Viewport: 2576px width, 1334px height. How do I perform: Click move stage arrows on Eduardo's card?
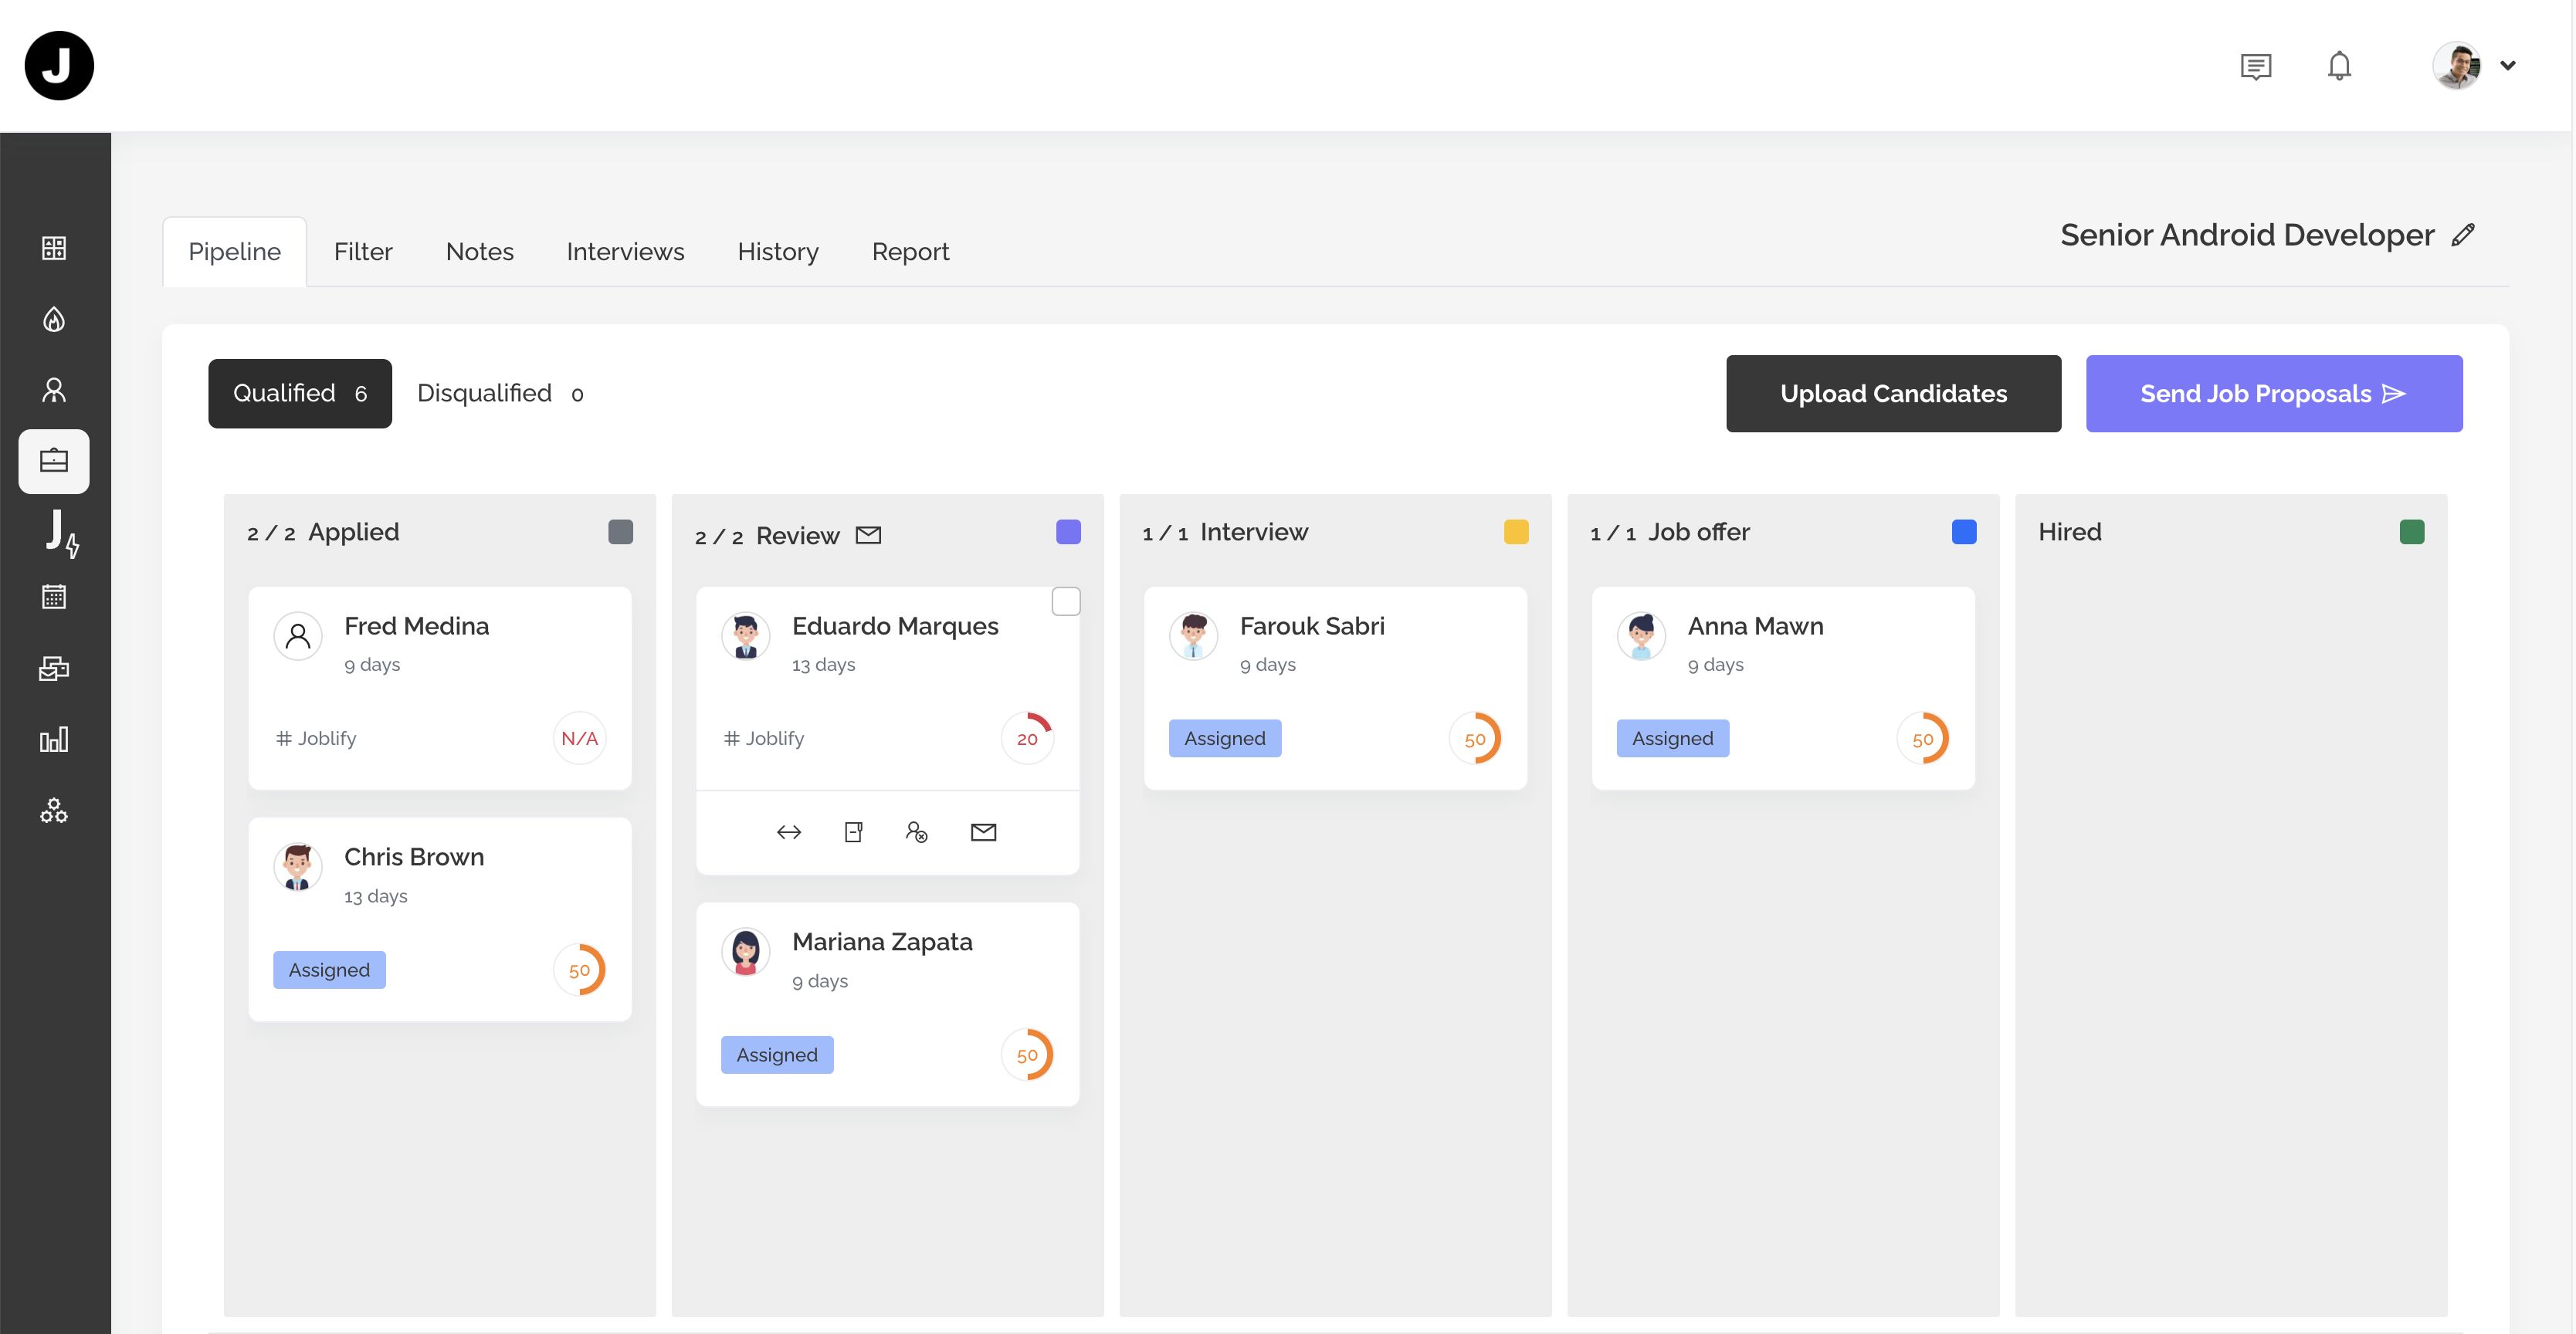tap(789, 832)
